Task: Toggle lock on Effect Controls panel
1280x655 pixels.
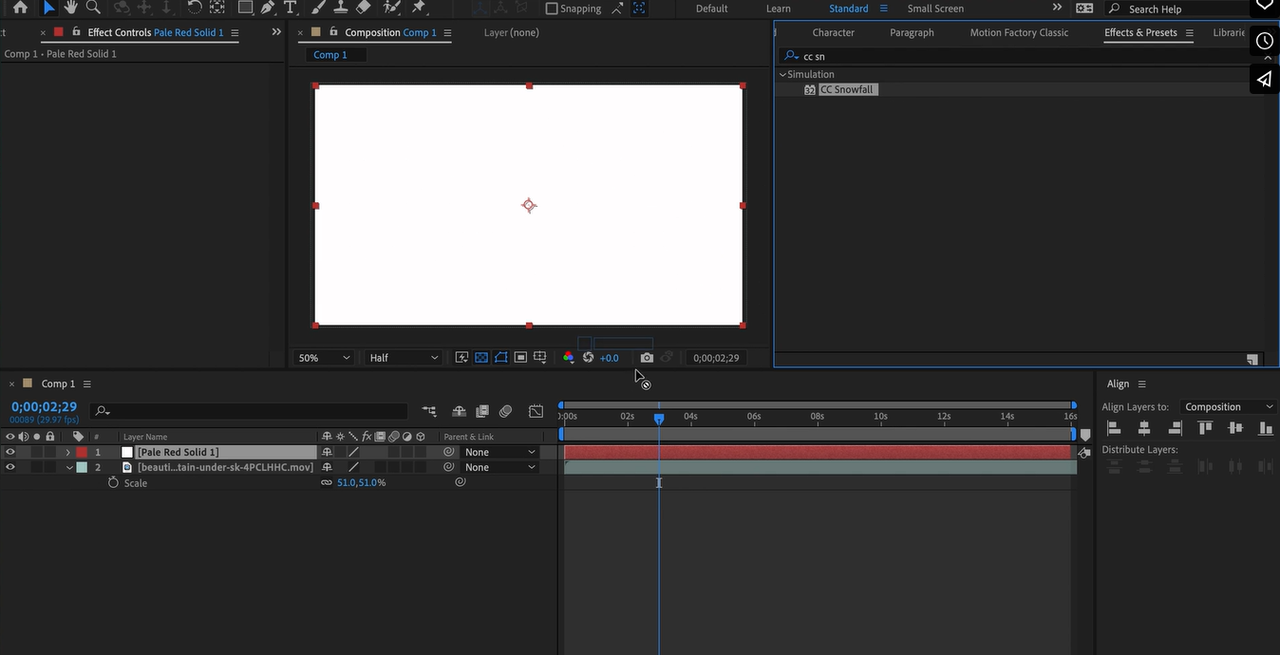Action: 75,32
